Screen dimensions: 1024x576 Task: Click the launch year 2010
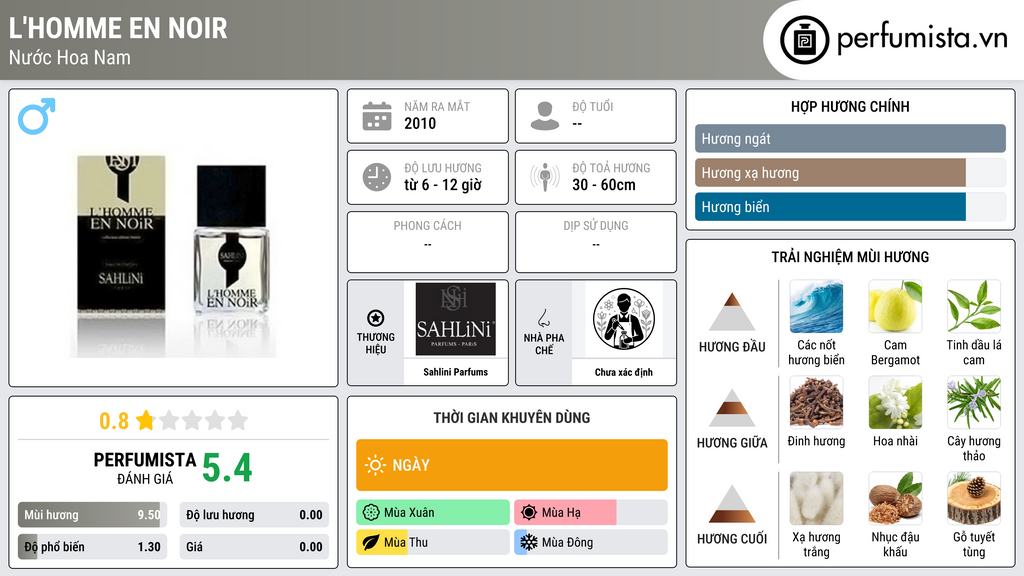420,123
